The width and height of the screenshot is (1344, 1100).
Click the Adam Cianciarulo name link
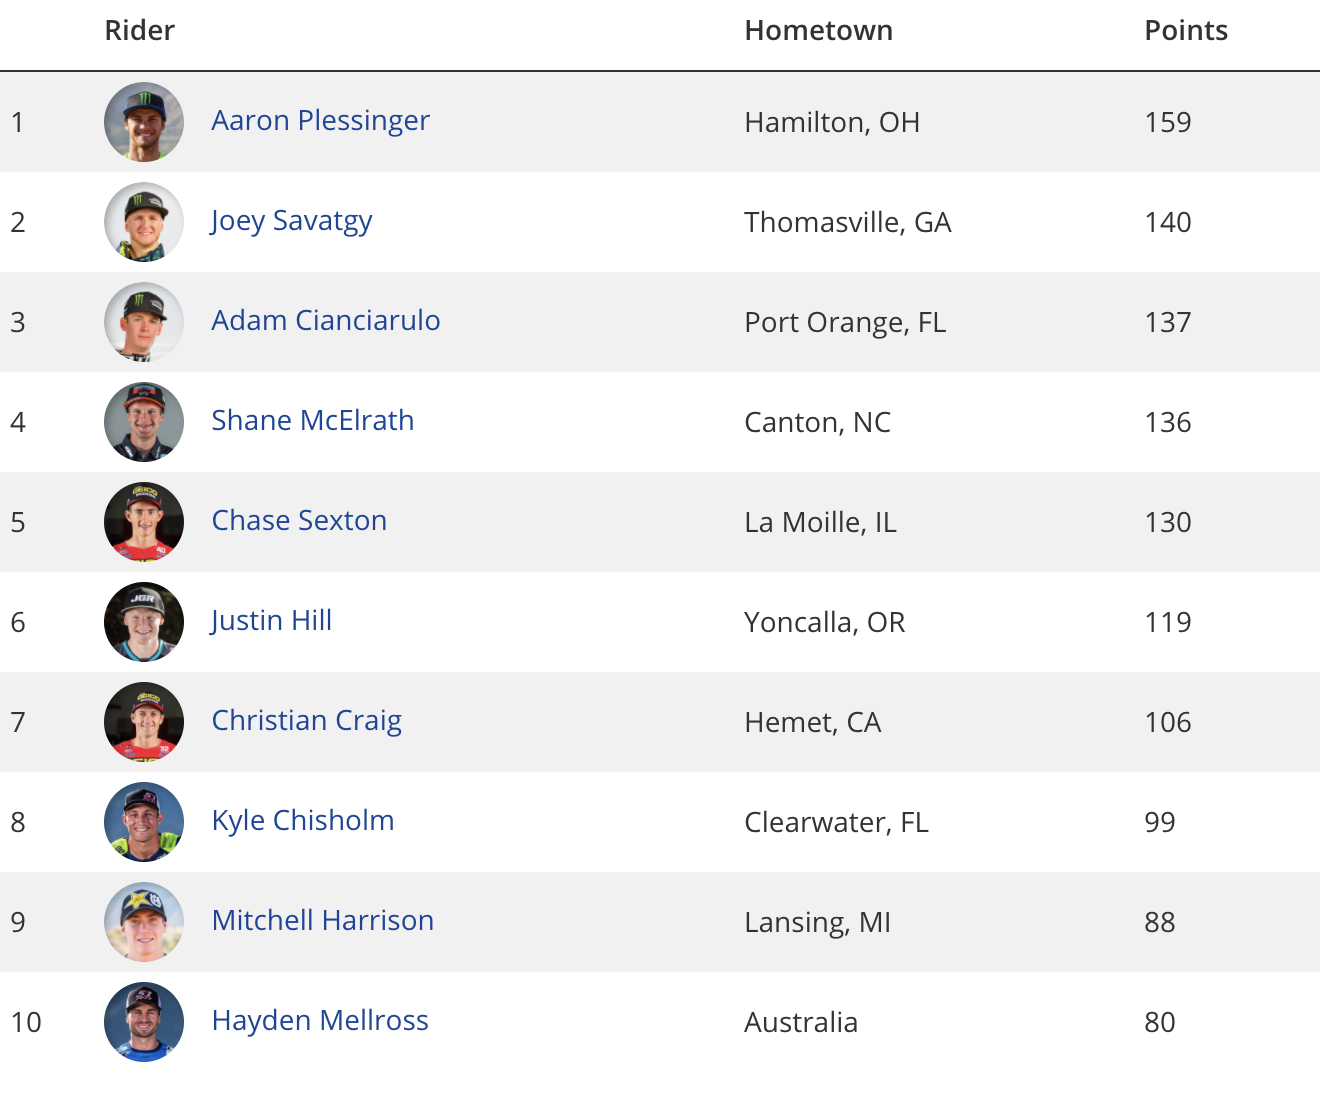pyautogui.click(x=326, y=321)
